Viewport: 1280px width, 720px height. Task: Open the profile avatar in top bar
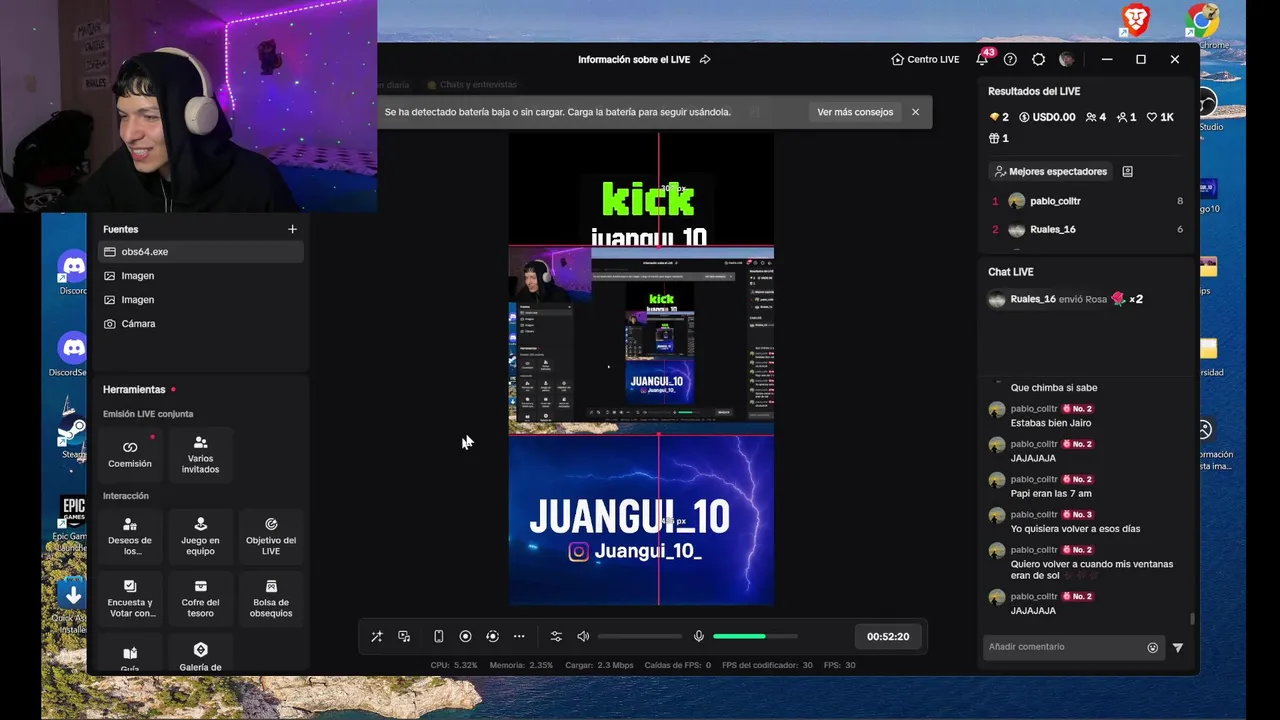tap(1067, 59)
